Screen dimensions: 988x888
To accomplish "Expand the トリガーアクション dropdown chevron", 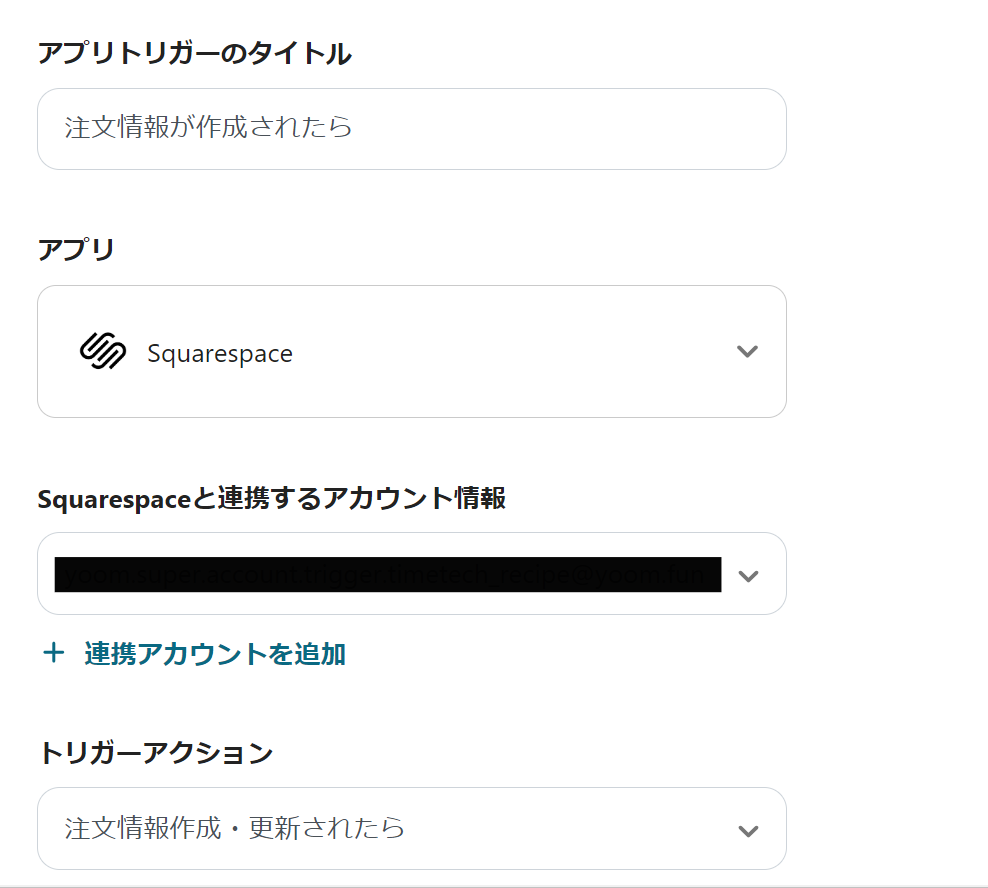I will tap(747, 831).
